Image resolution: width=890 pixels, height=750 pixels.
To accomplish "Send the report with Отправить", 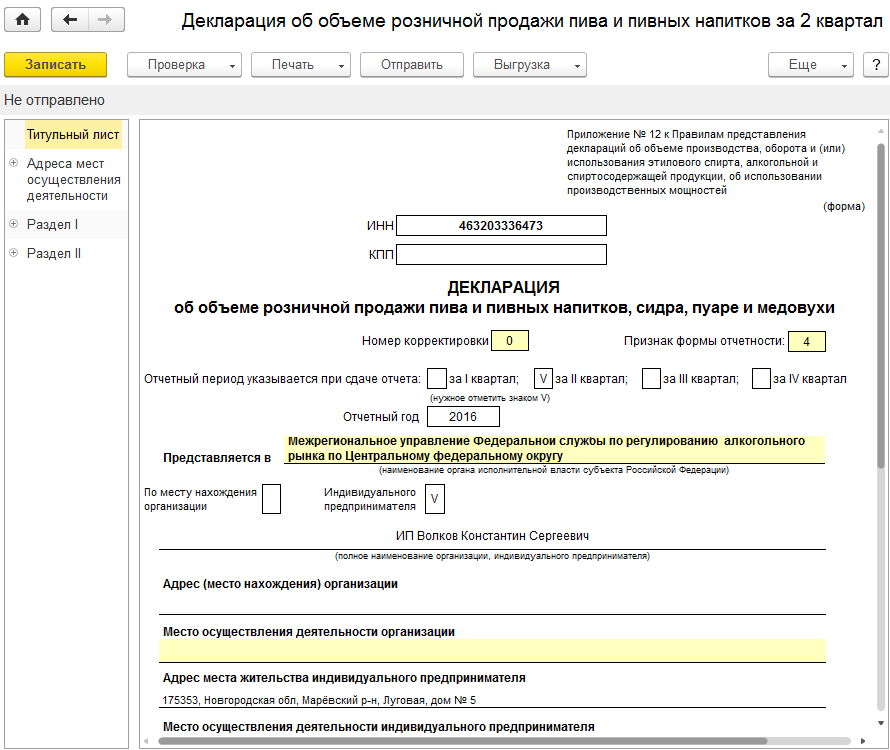I will click(412, 65).
